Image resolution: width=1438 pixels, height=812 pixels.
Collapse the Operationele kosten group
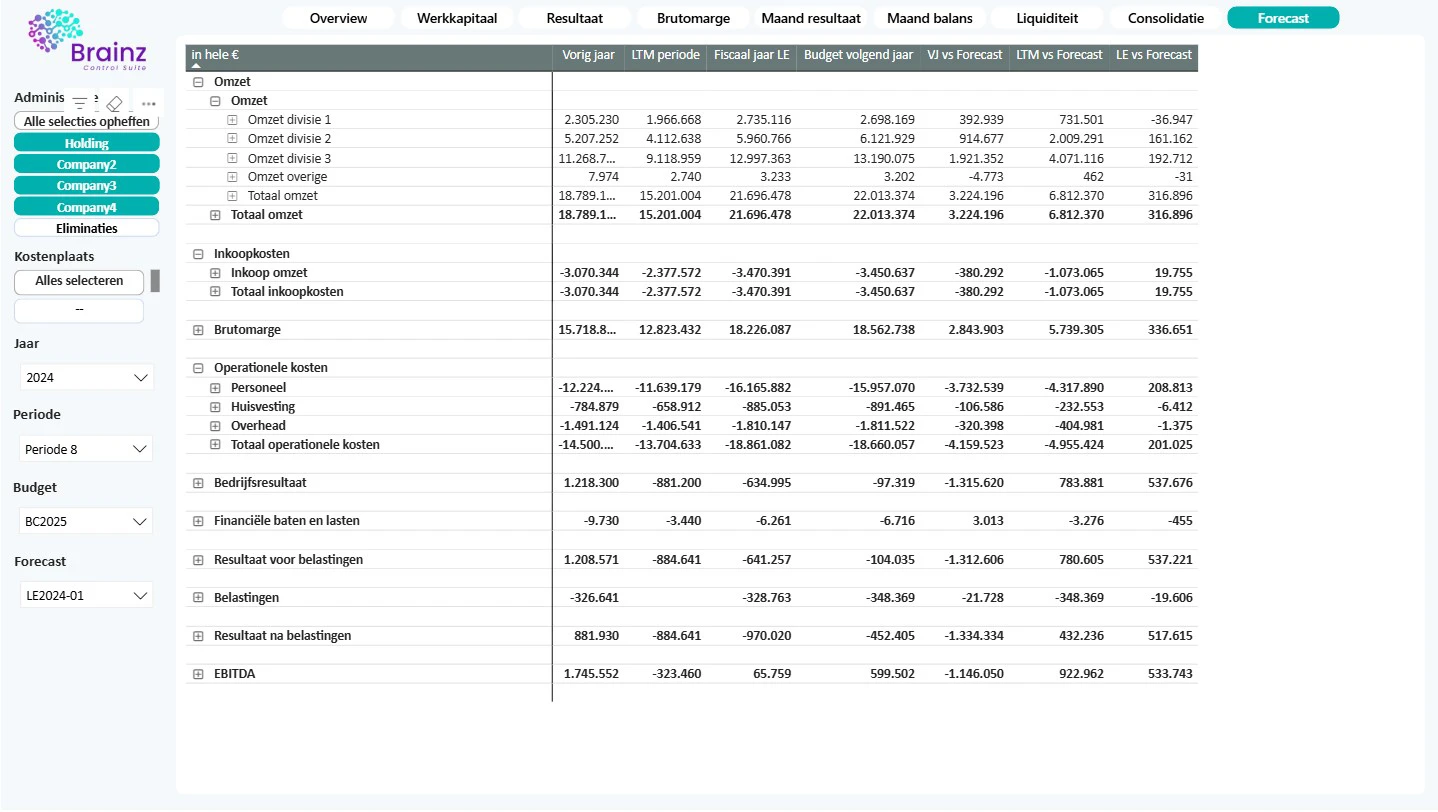[x=198, y=368]
